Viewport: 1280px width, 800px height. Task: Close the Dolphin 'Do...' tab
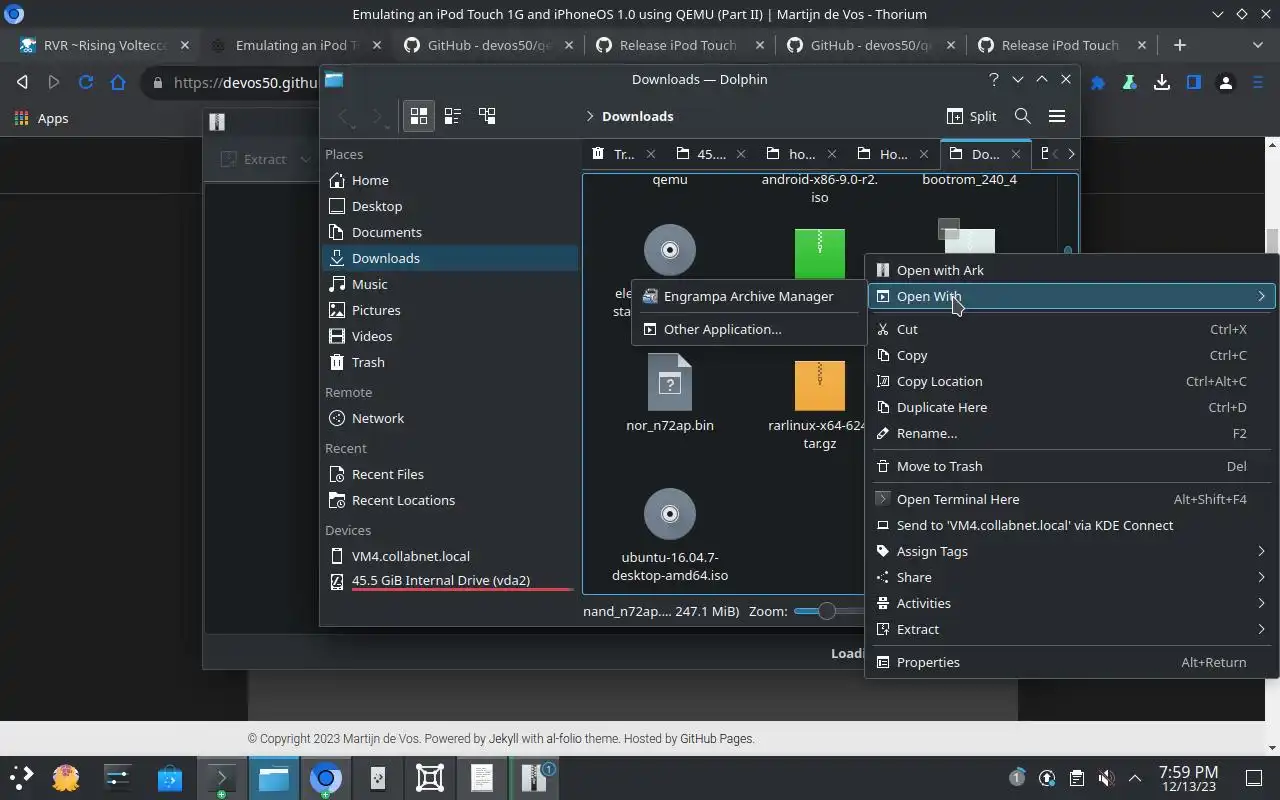pos(1016,154)
